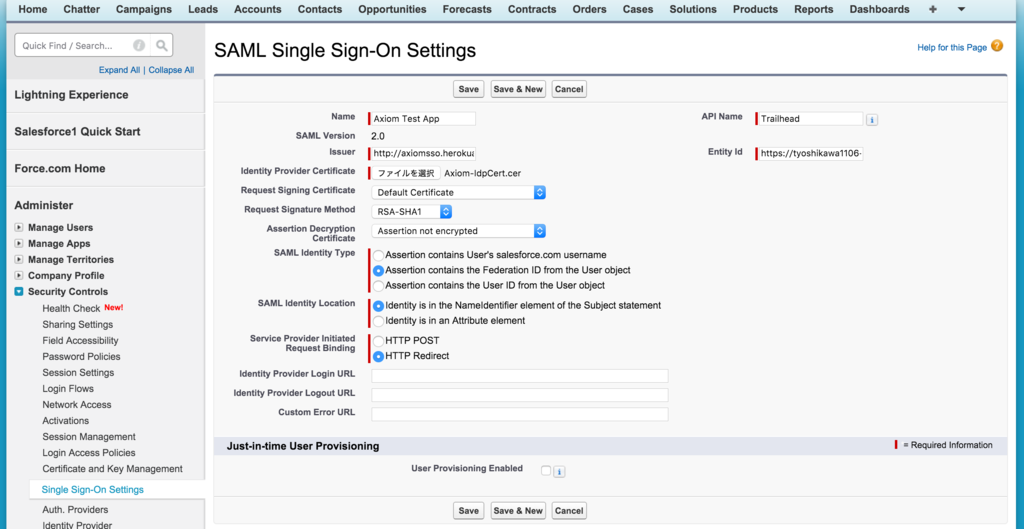1024x529 pixels.
Task: Expand the Manage Territories section
Action: (x=19, y=260)
